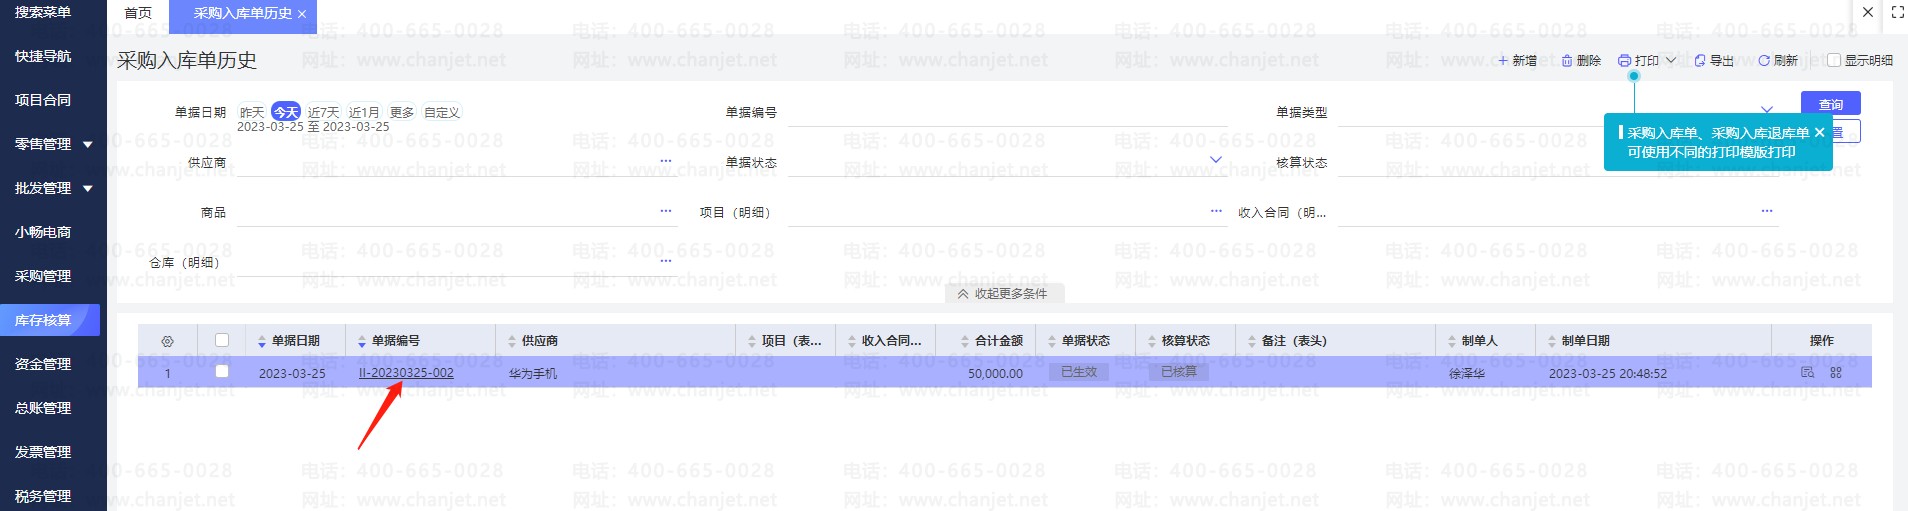Switch to the 首页 tab
Screen dimensions: 1908x511
pyautogui.click(x=138, y=14)
